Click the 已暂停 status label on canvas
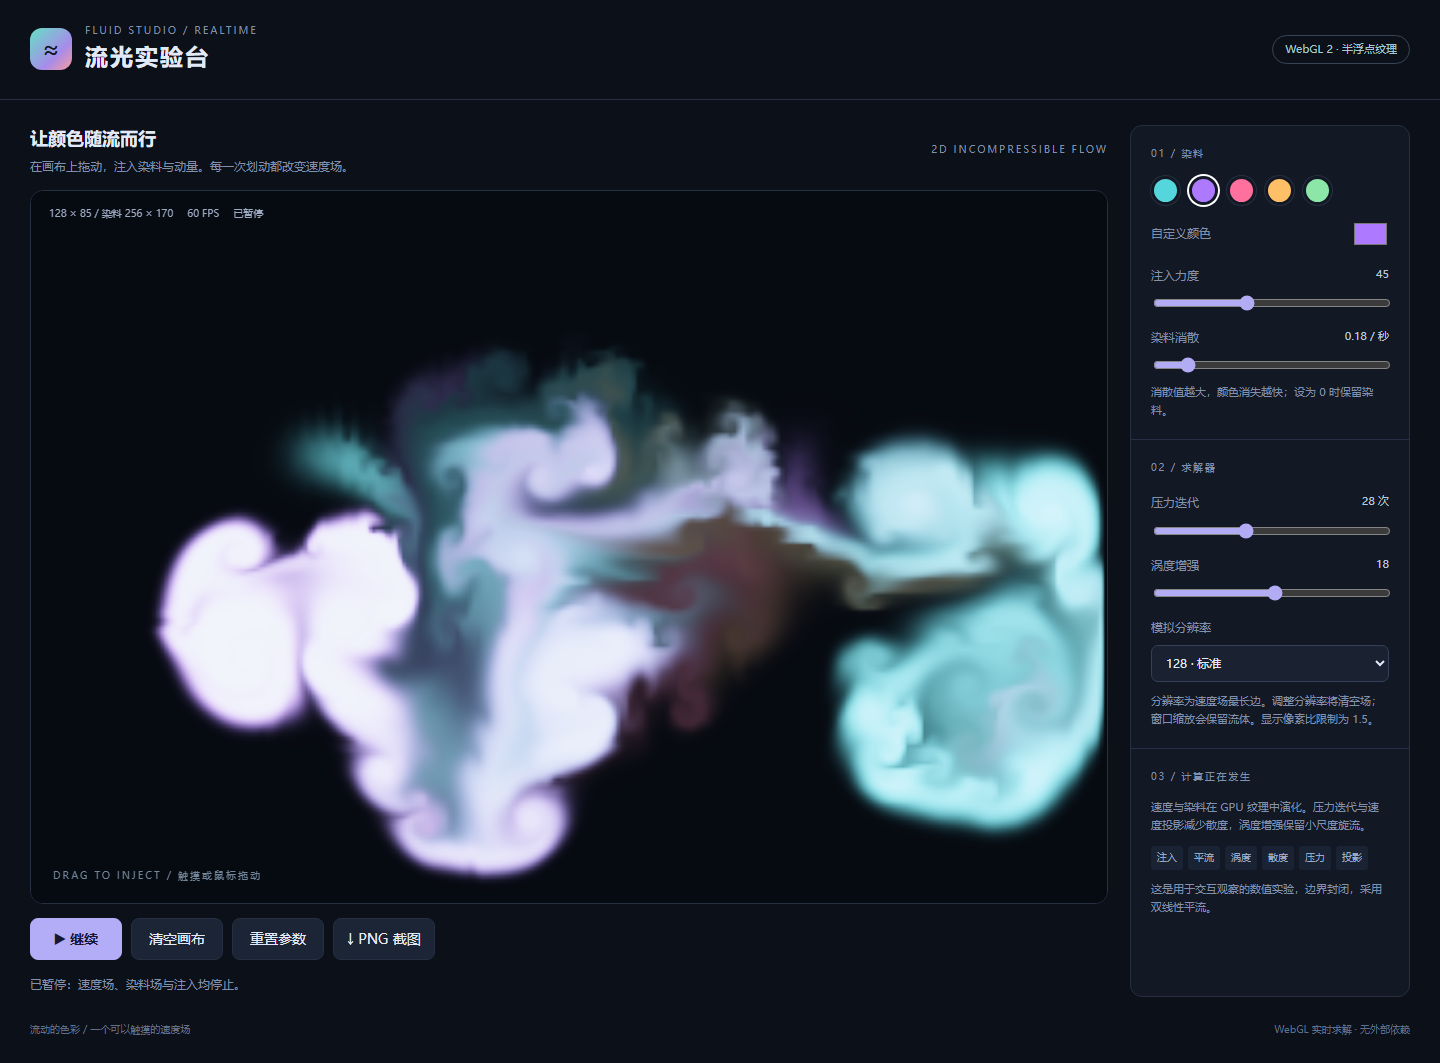The image size is (1440, 1063). [x=248, y=213]
